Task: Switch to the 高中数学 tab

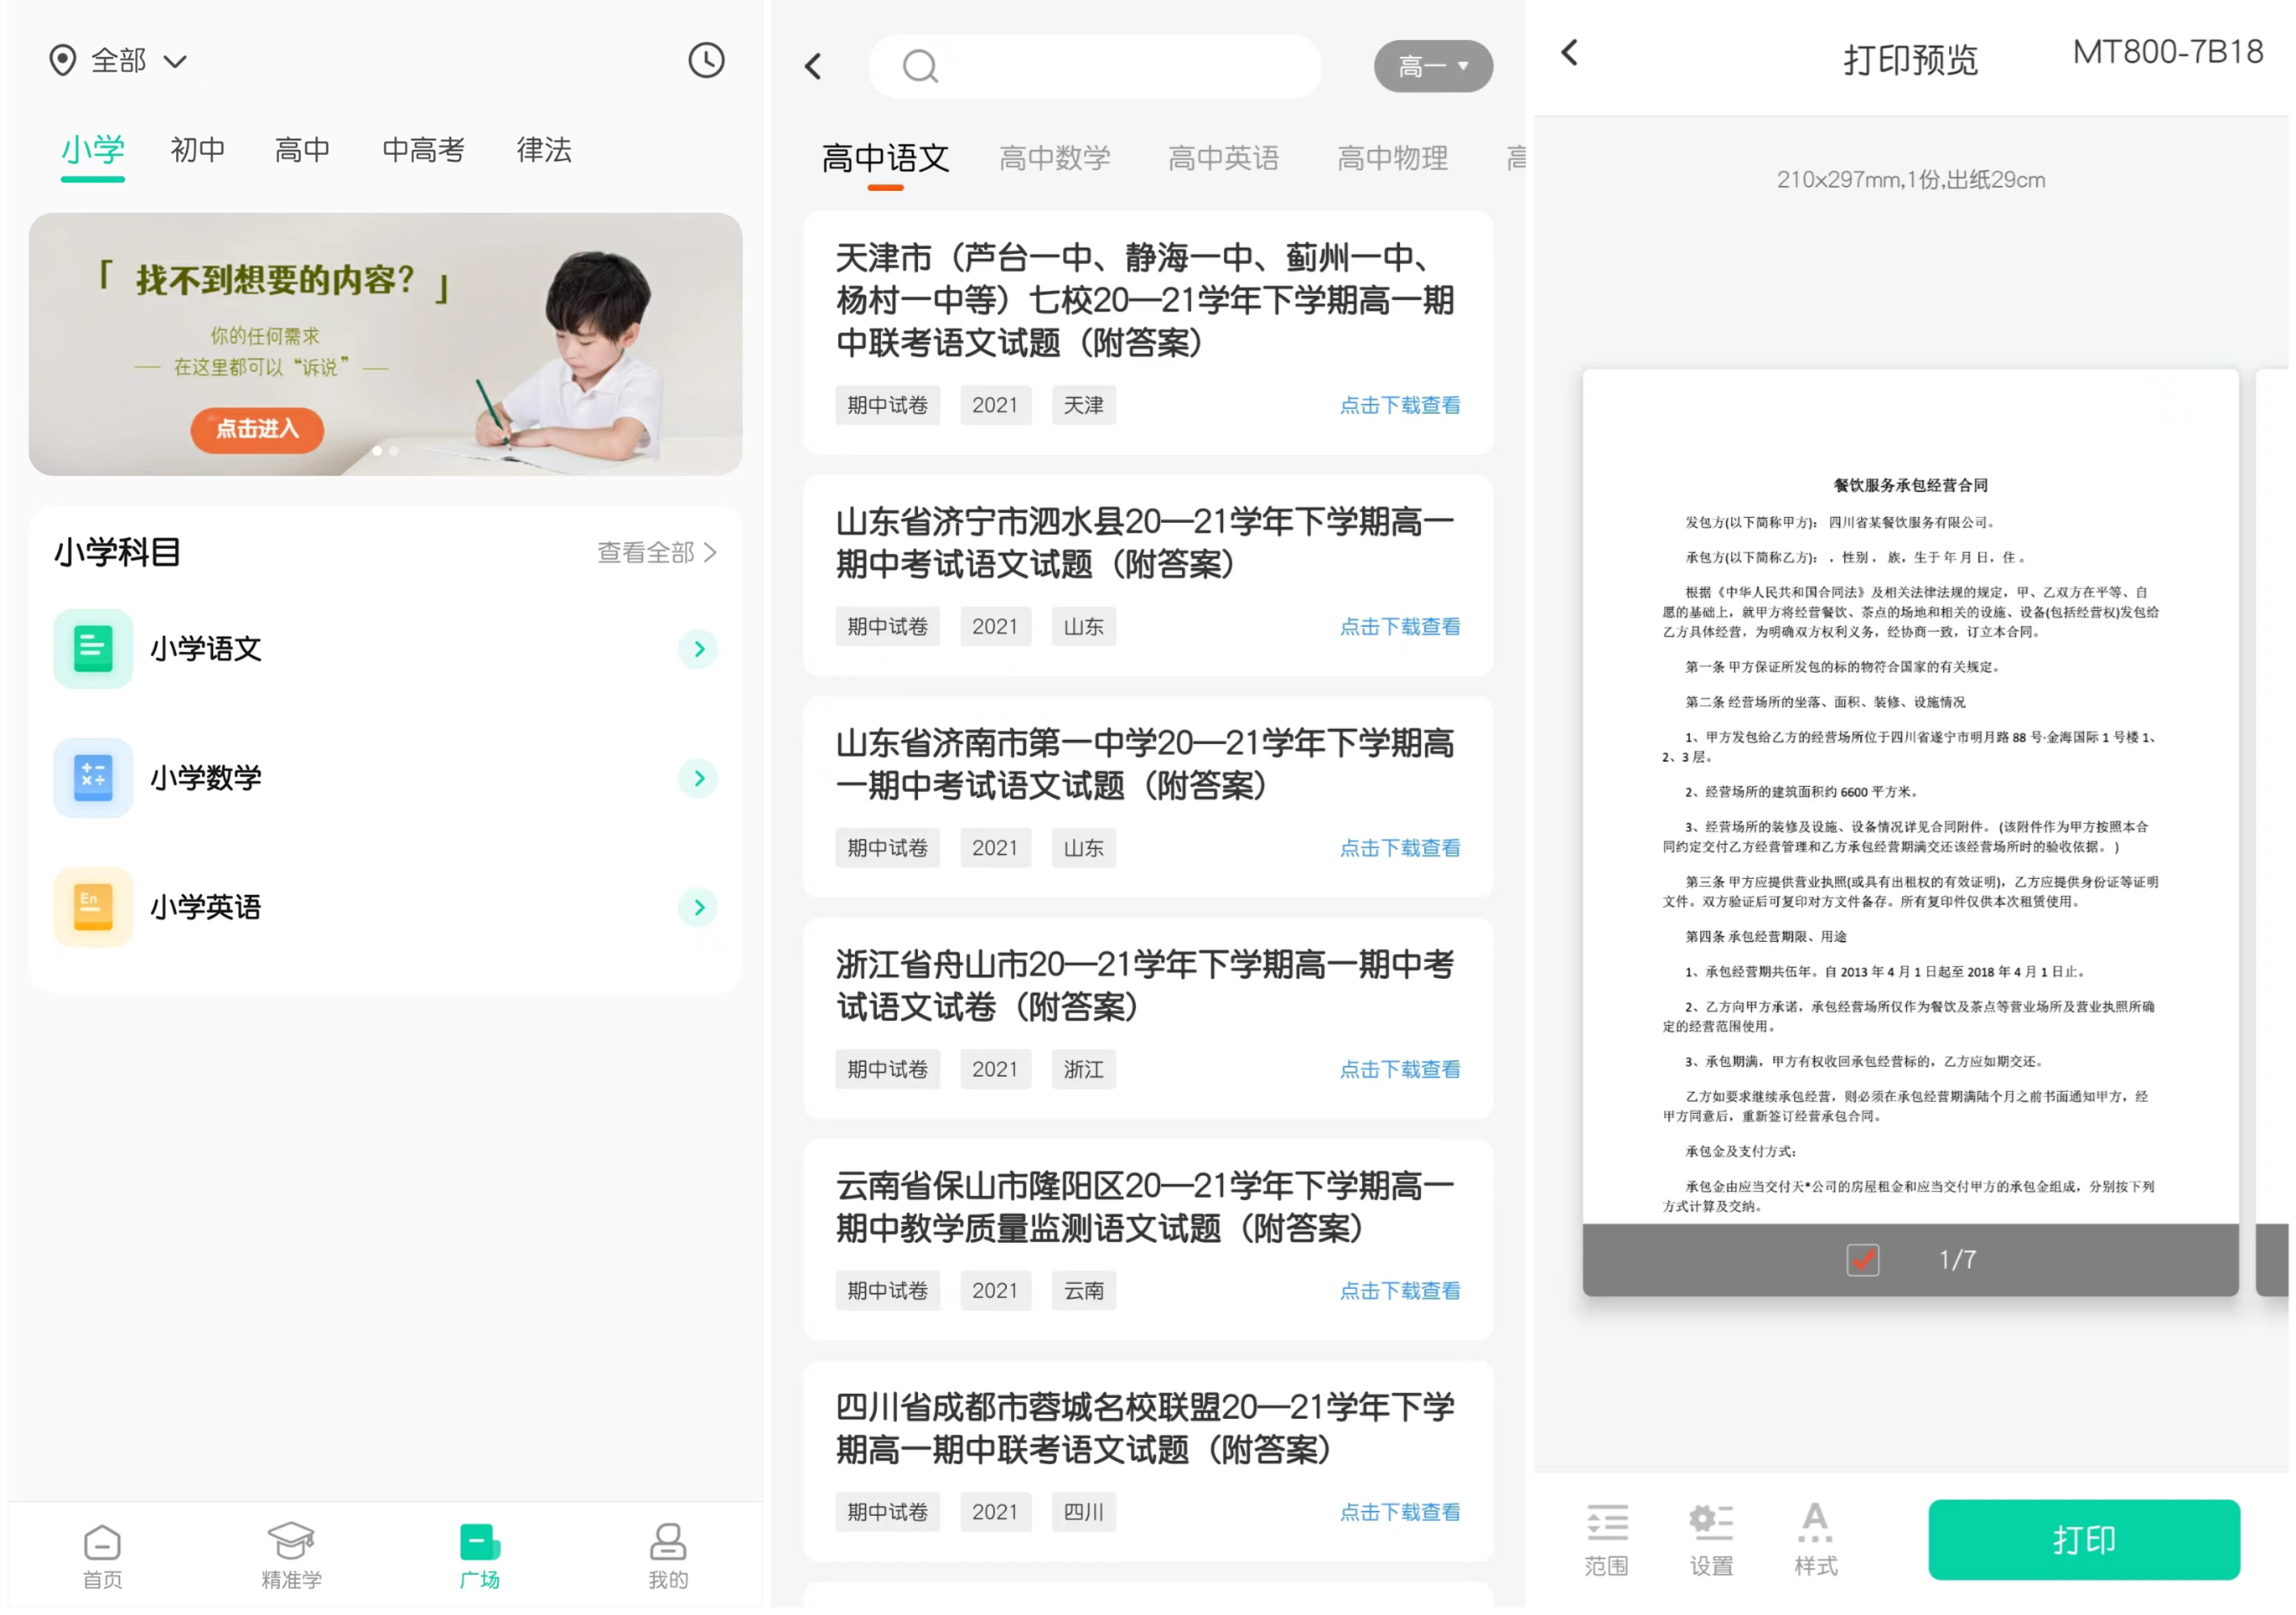Action: click(1055, 158)
